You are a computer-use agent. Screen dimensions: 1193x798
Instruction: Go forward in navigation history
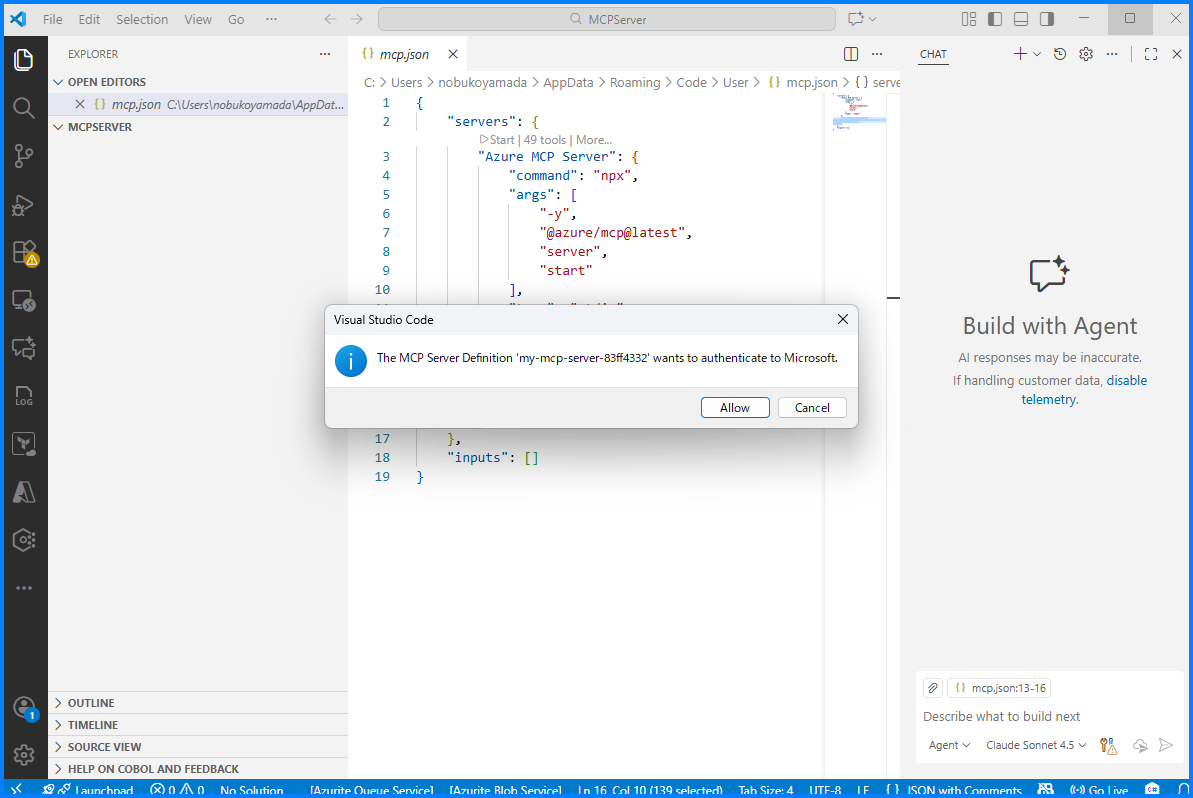point(357,19)
